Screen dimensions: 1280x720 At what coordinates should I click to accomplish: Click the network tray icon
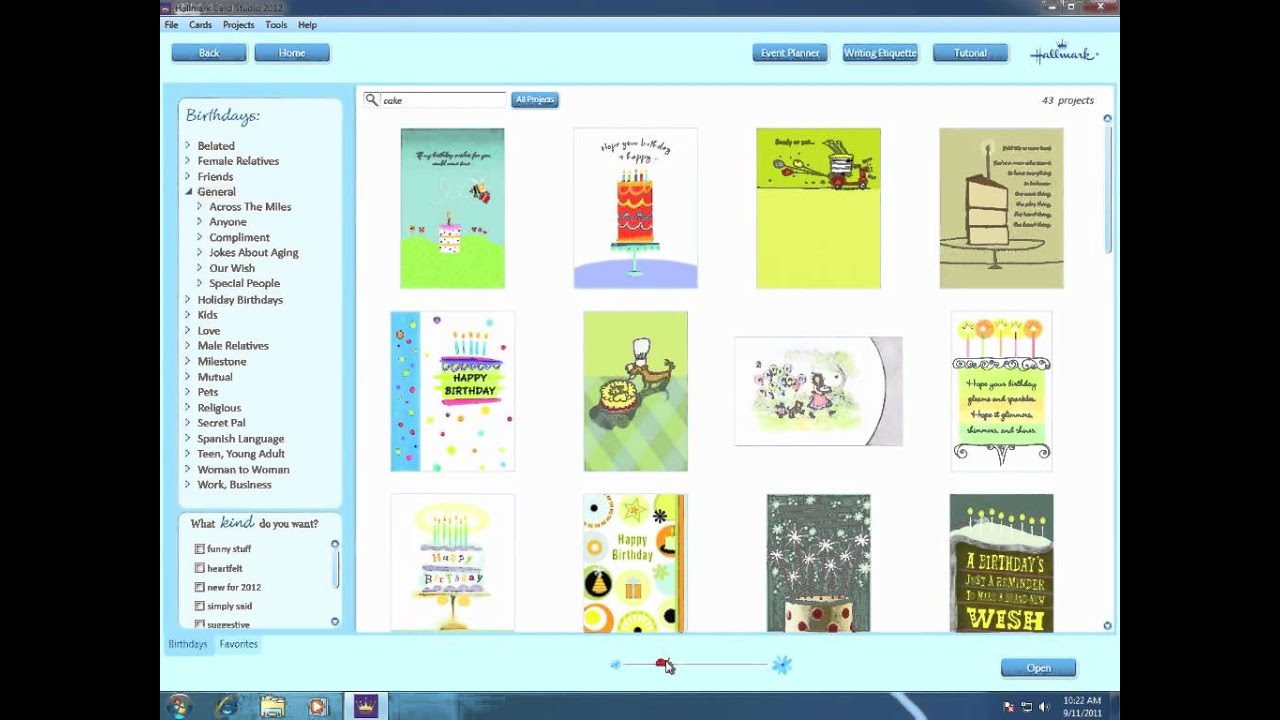coord(1026,707)
